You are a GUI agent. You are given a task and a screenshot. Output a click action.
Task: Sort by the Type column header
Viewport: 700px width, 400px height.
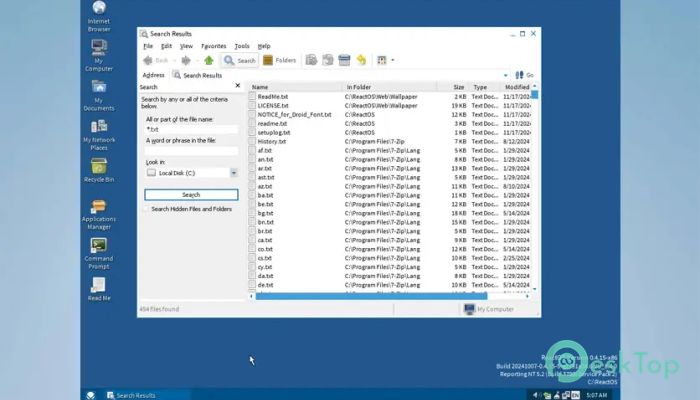tap(484, 87)
